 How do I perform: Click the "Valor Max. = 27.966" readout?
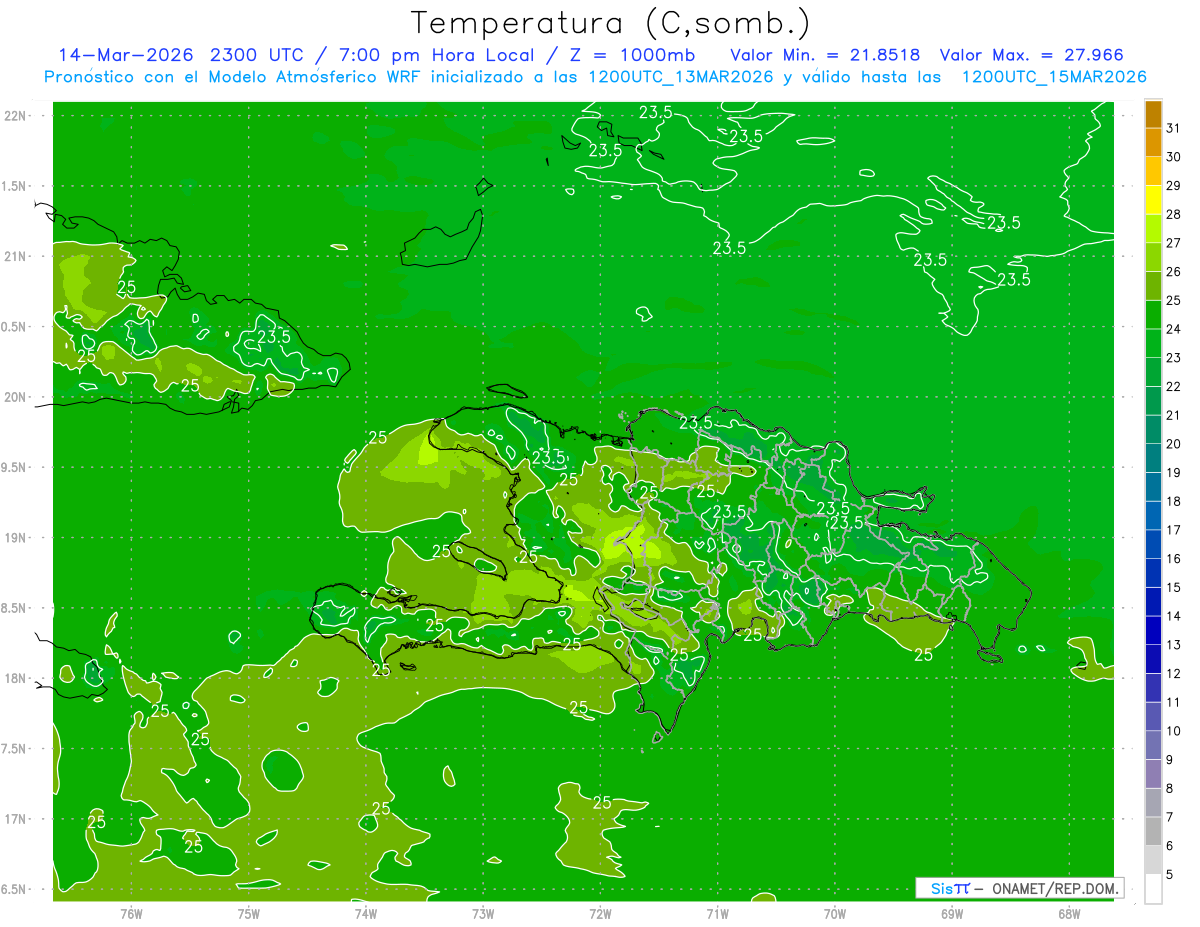[1031, 55]
